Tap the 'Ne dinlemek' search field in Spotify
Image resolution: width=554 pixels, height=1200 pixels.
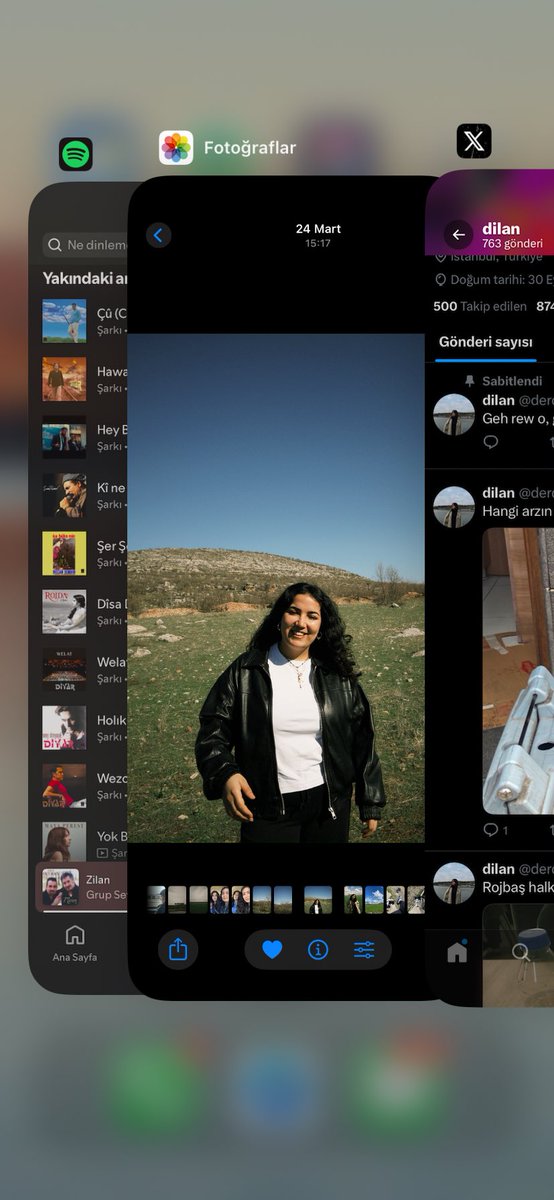[x=85, y=245]
